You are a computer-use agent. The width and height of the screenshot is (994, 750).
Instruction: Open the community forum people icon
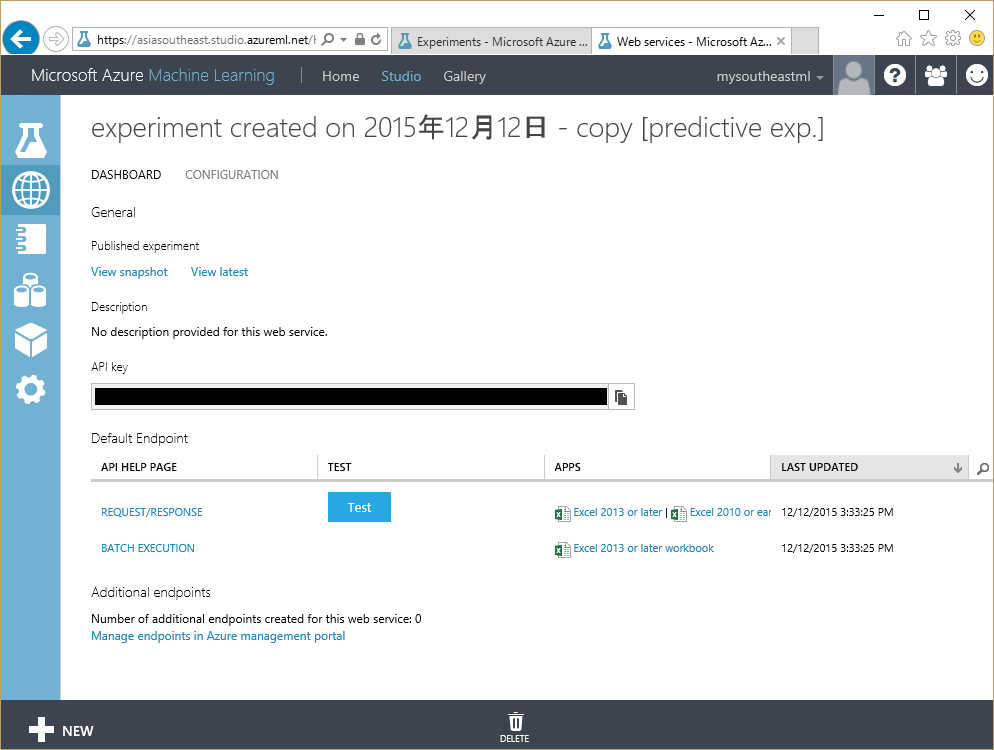click(935, 75)
